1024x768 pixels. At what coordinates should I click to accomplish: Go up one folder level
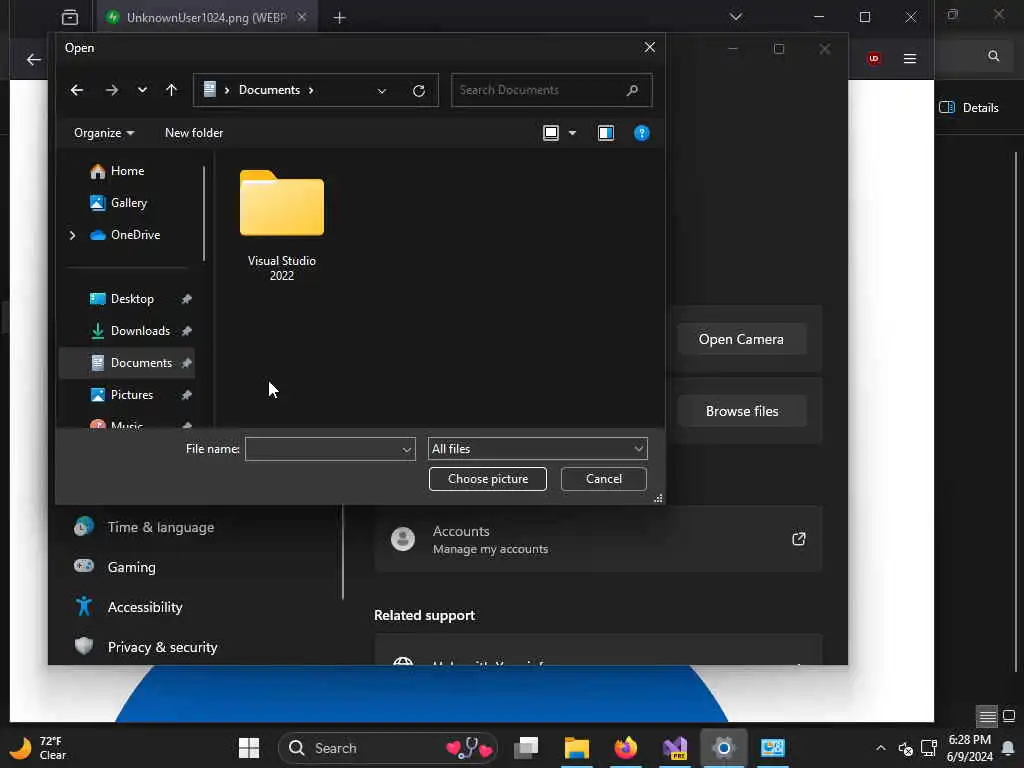point(171,90)
